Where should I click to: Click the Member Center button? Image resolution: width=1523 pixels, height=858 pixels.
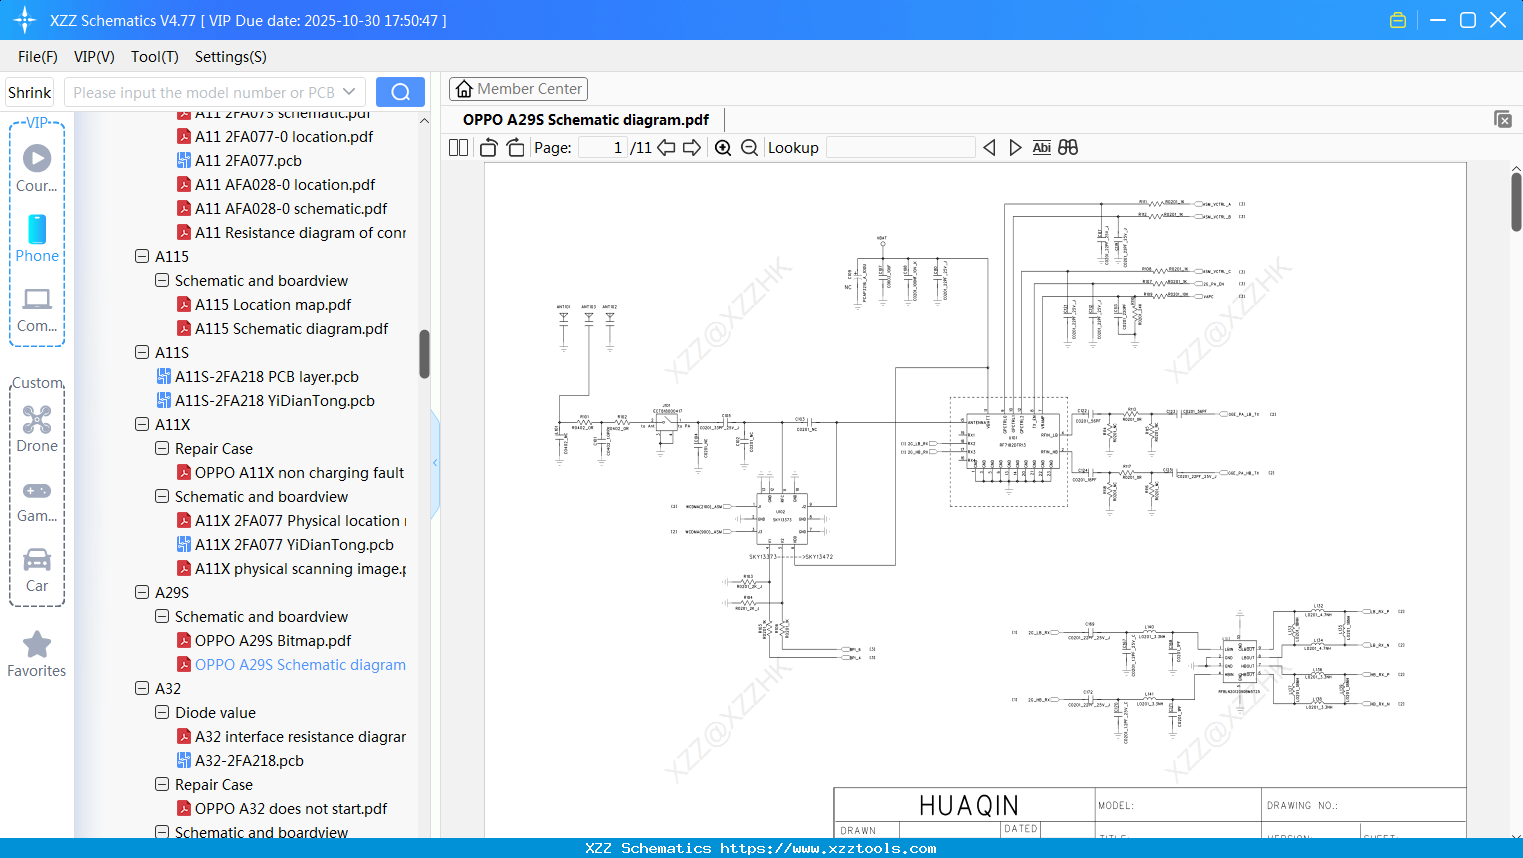click(518, 89)
